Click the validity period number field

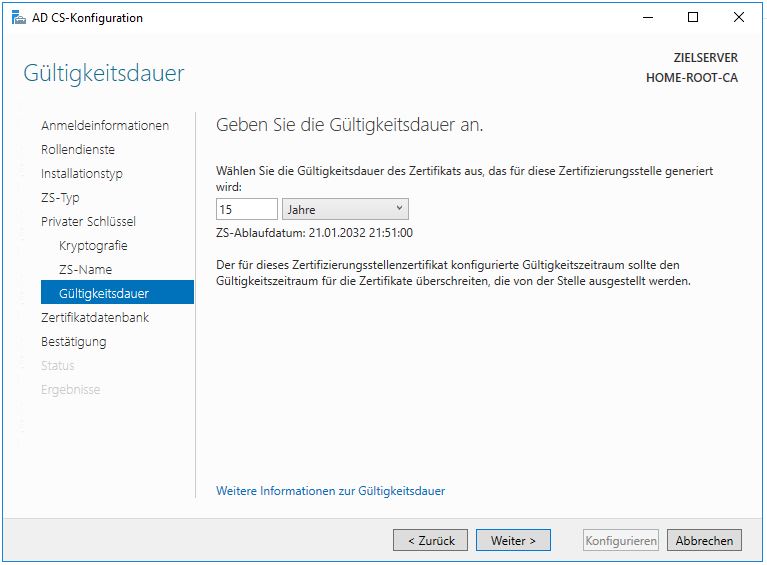(246, 209)
